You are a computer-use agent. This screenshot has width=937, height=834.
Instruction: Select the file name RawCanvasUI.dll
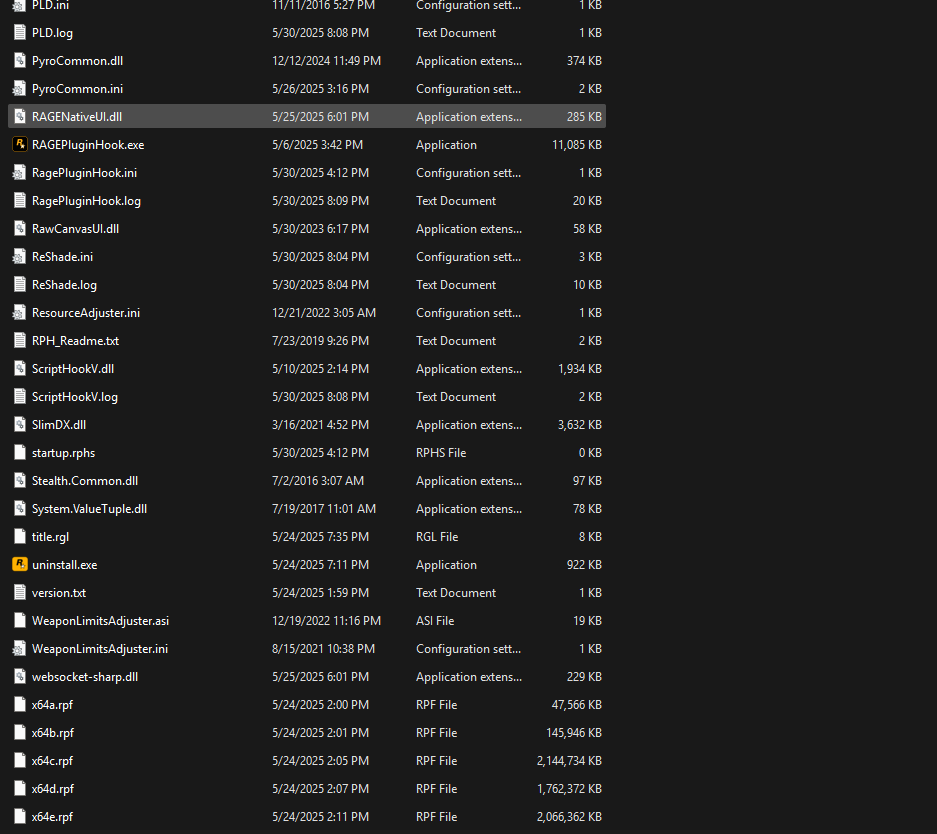click(x=75, y=229)
